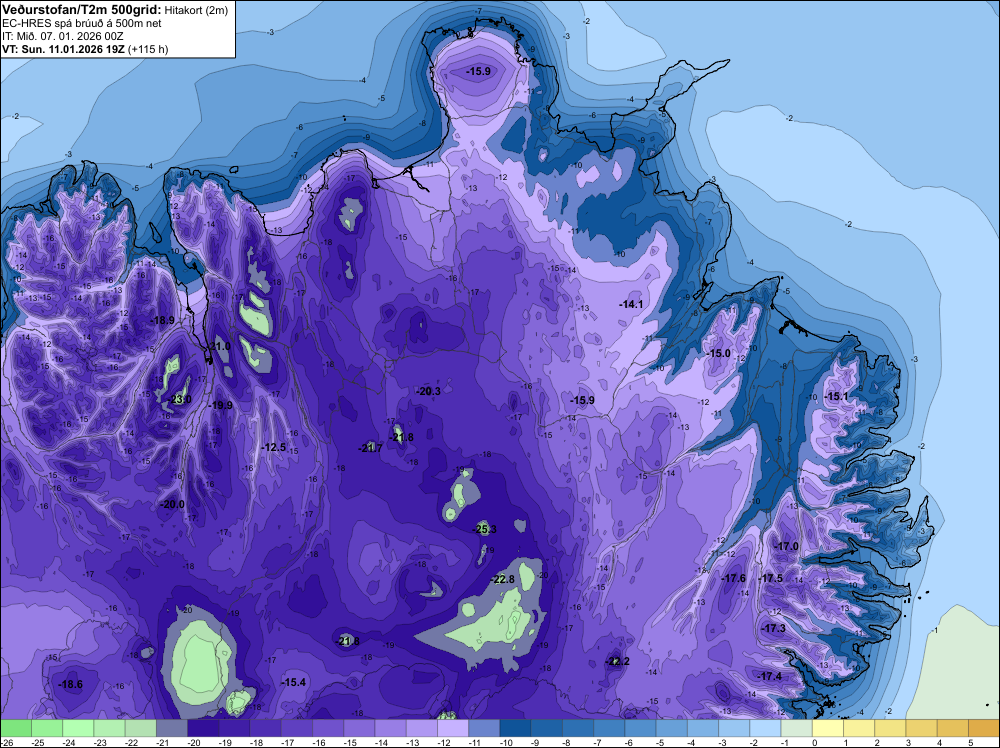
Task: Select the gray-blue legend swatch above -21
Action: pos(172,728)
